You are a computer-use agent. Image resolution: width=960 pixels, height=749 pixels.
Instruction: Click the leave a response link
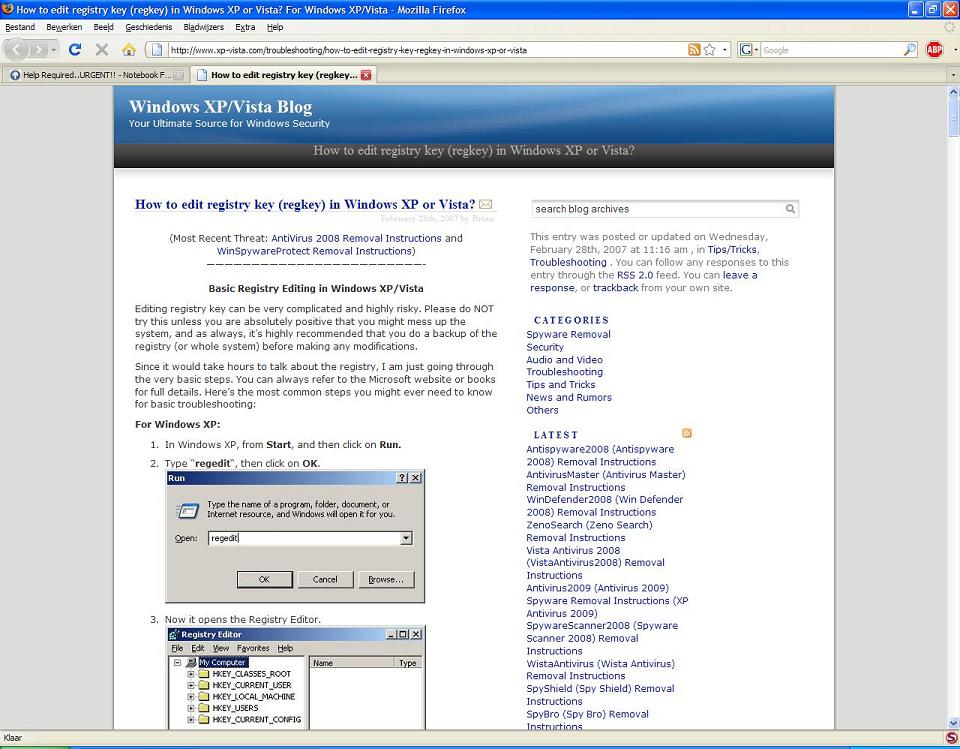pyautogui.click(x=643, y=282)
